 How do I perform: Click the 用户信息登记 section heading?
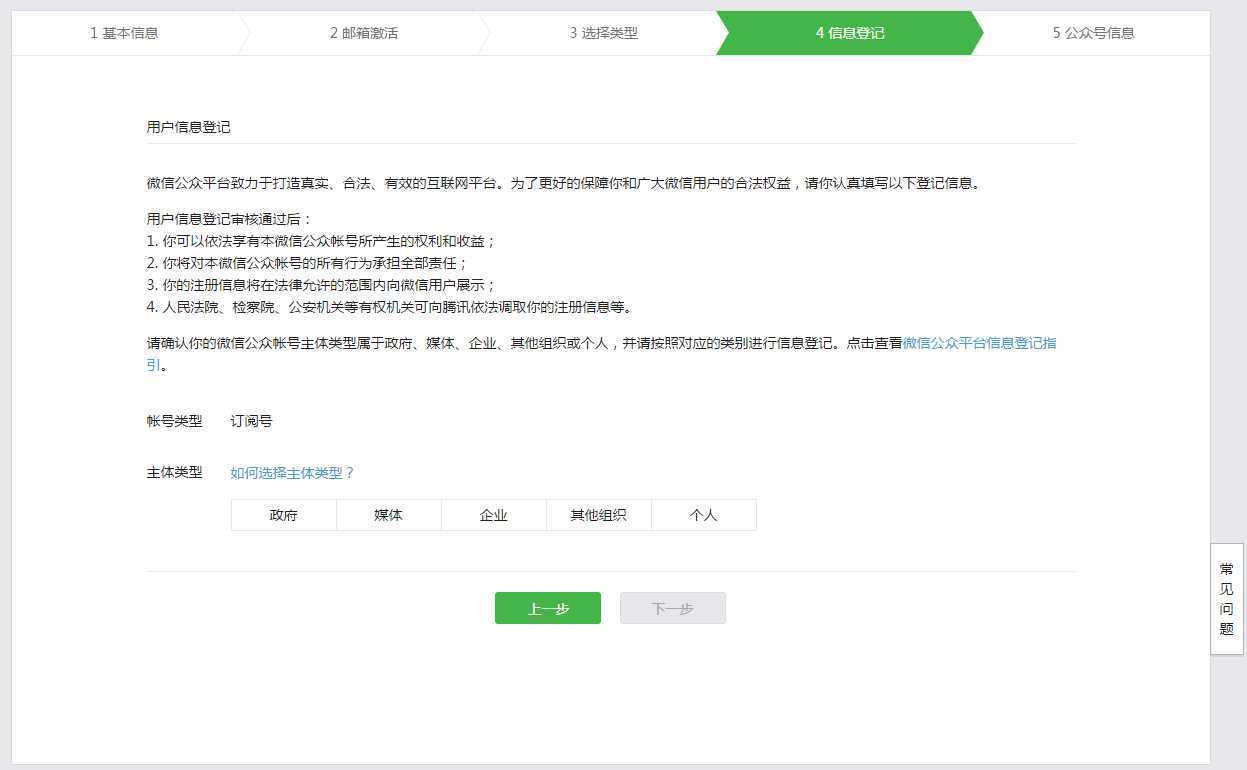click(188, 127)
